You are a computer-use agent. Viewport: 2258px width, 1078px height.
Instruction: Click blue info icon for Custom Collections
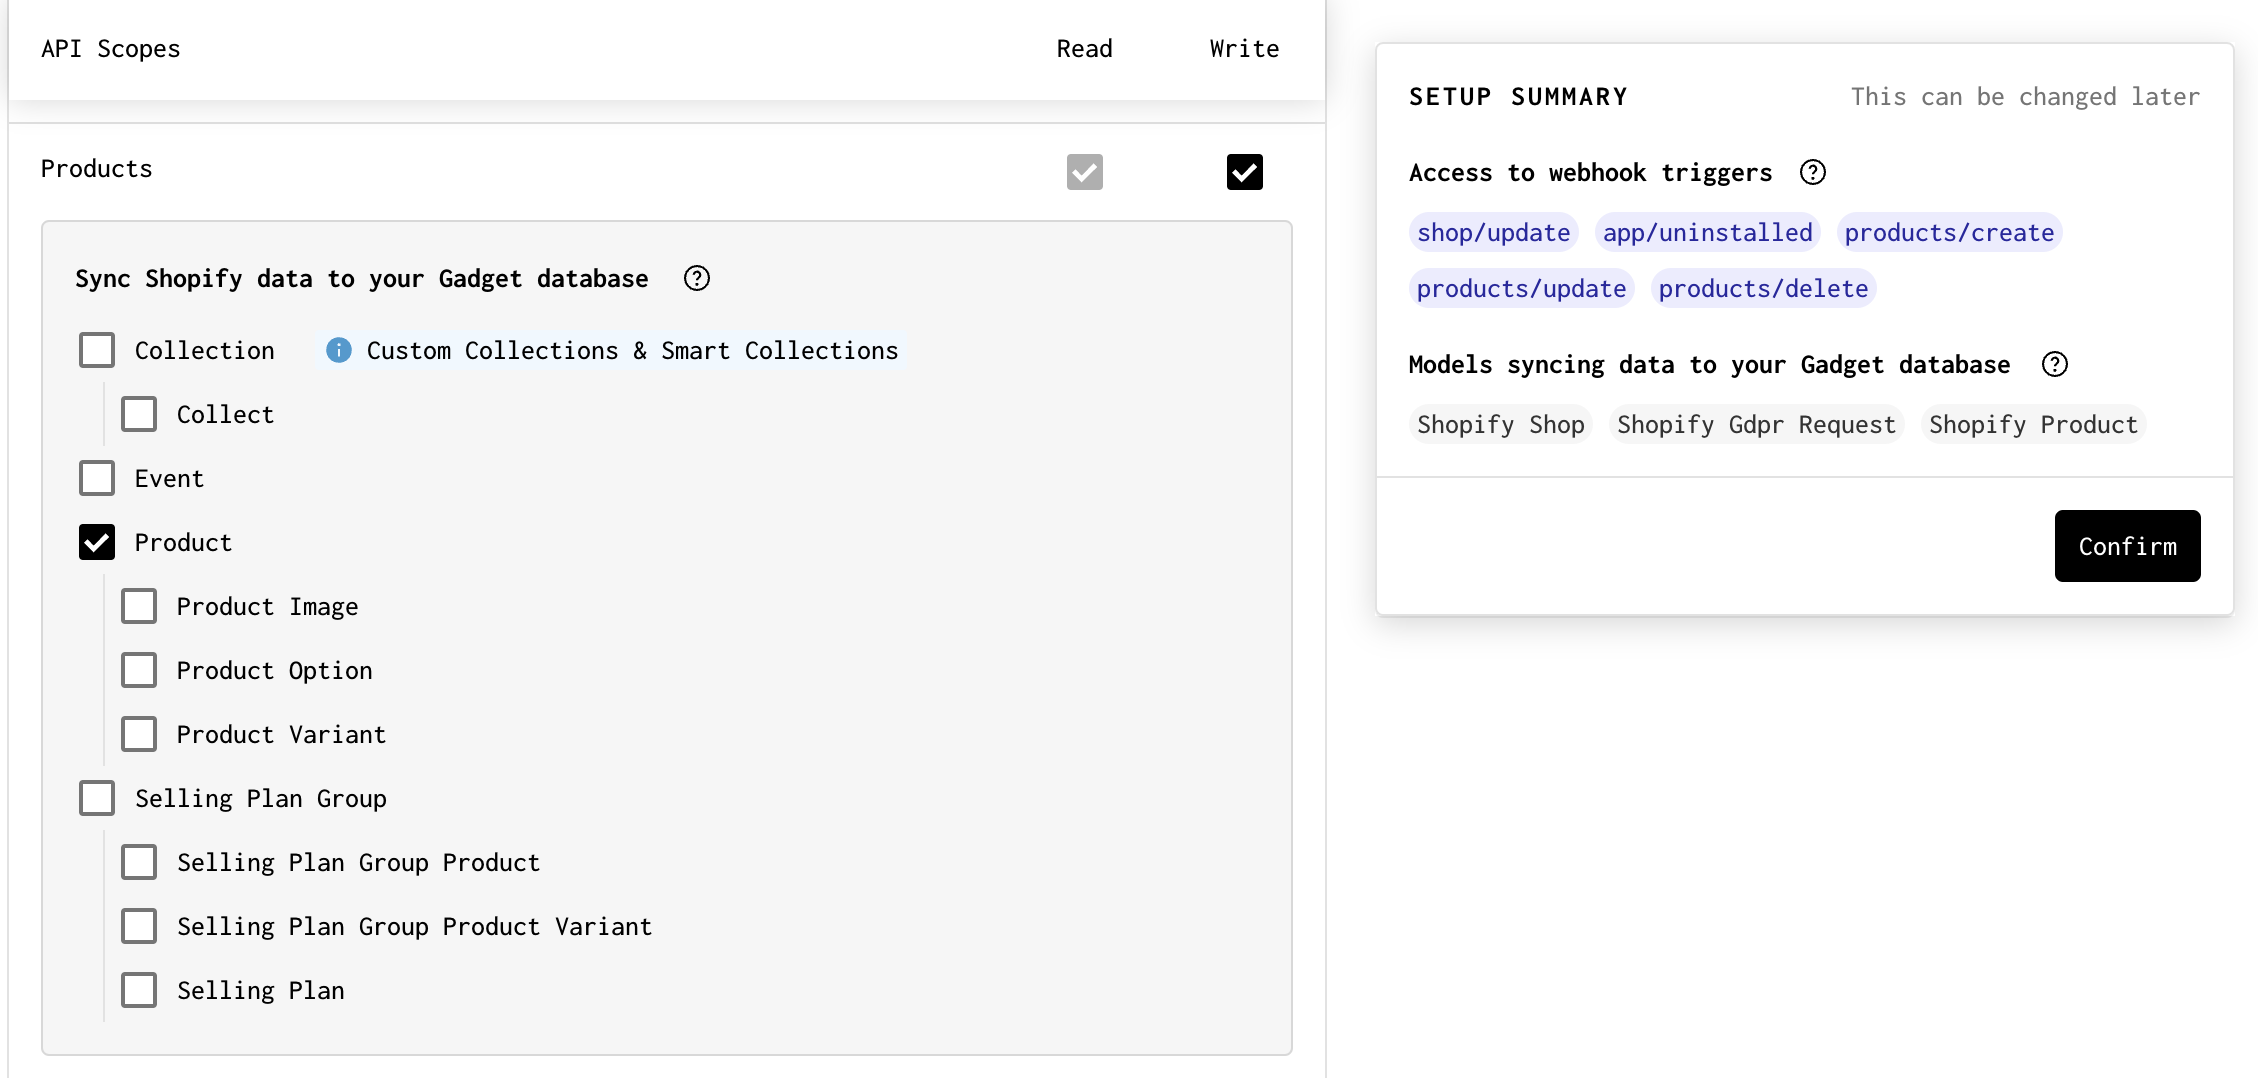[339, 350]
